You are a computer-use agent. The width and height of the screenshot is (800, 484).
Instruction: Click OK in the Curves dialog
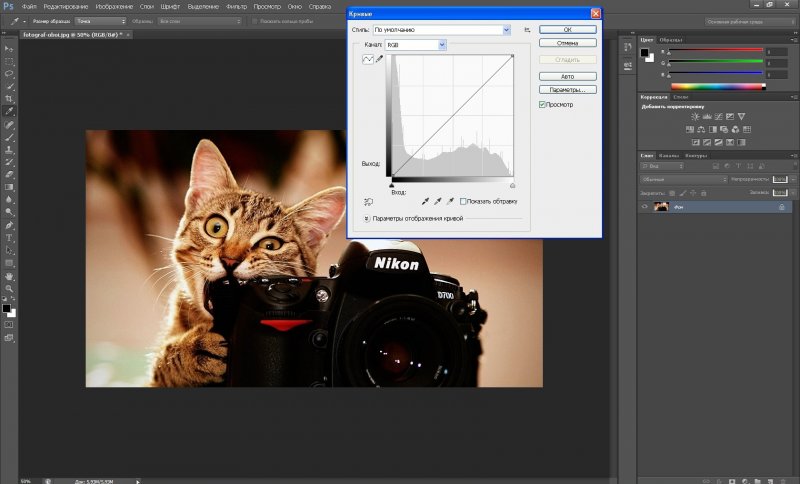click(x=567, y=30)
